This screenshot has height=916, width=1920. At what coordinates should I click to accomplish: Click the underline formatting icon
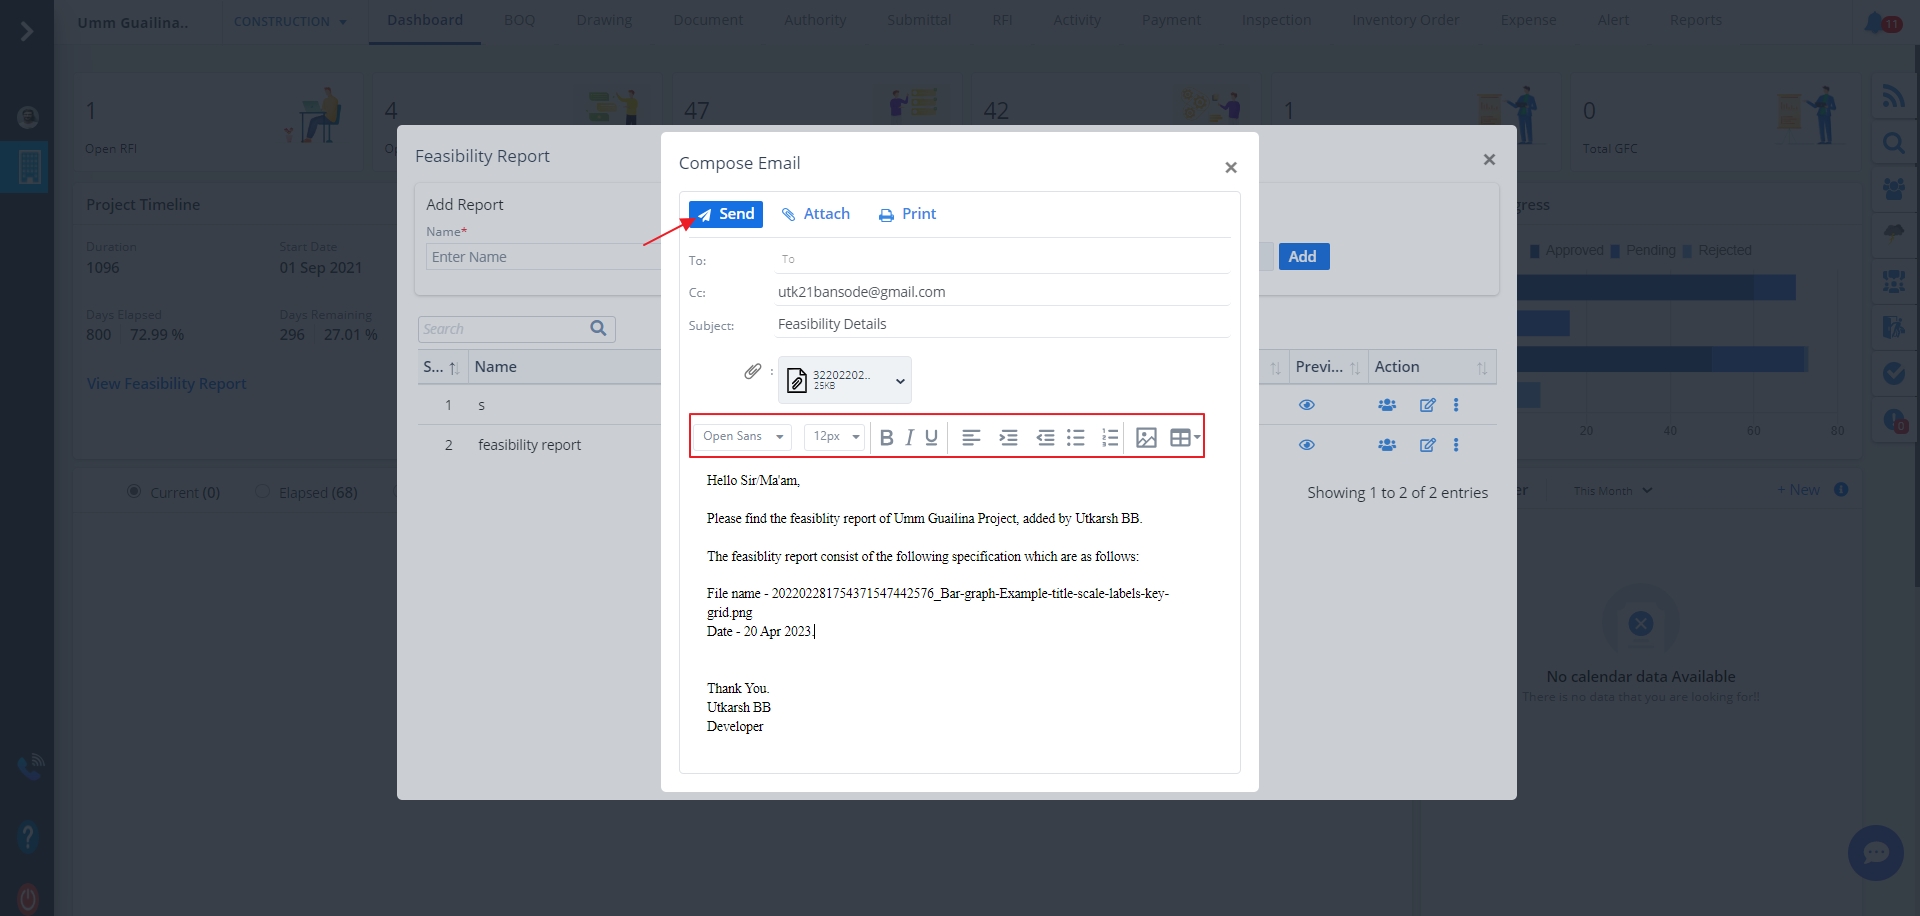click(x=932, y=437)
